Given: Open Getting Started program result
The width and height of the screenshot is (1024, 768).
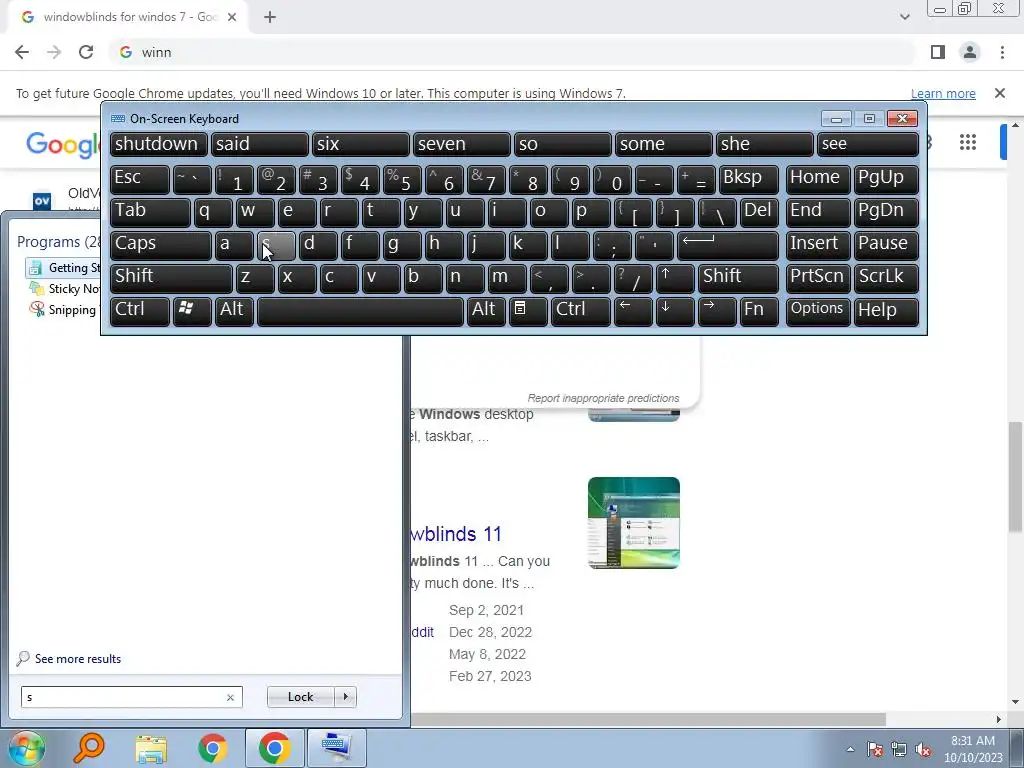Looking at the screenshot, I should pyautogui.click(x=64, y=268).
